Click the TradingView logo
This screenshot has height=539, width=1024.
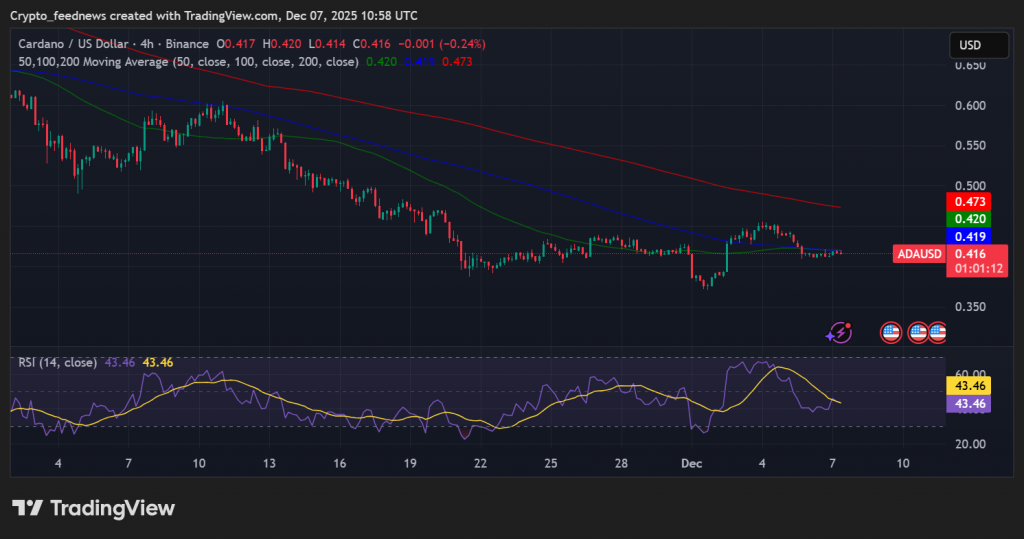pyautogui.click(x=93, y=508)
